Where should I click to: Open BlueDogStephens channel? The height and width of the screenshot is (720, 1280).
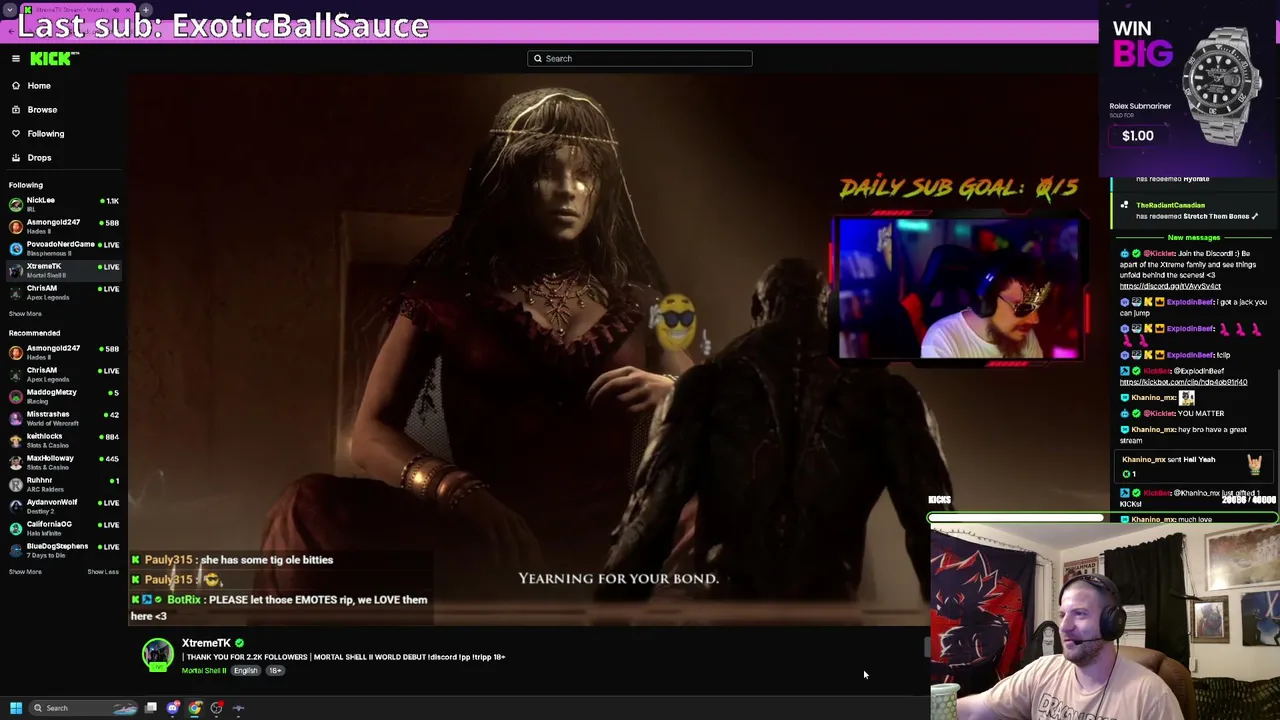coord(64,550)
